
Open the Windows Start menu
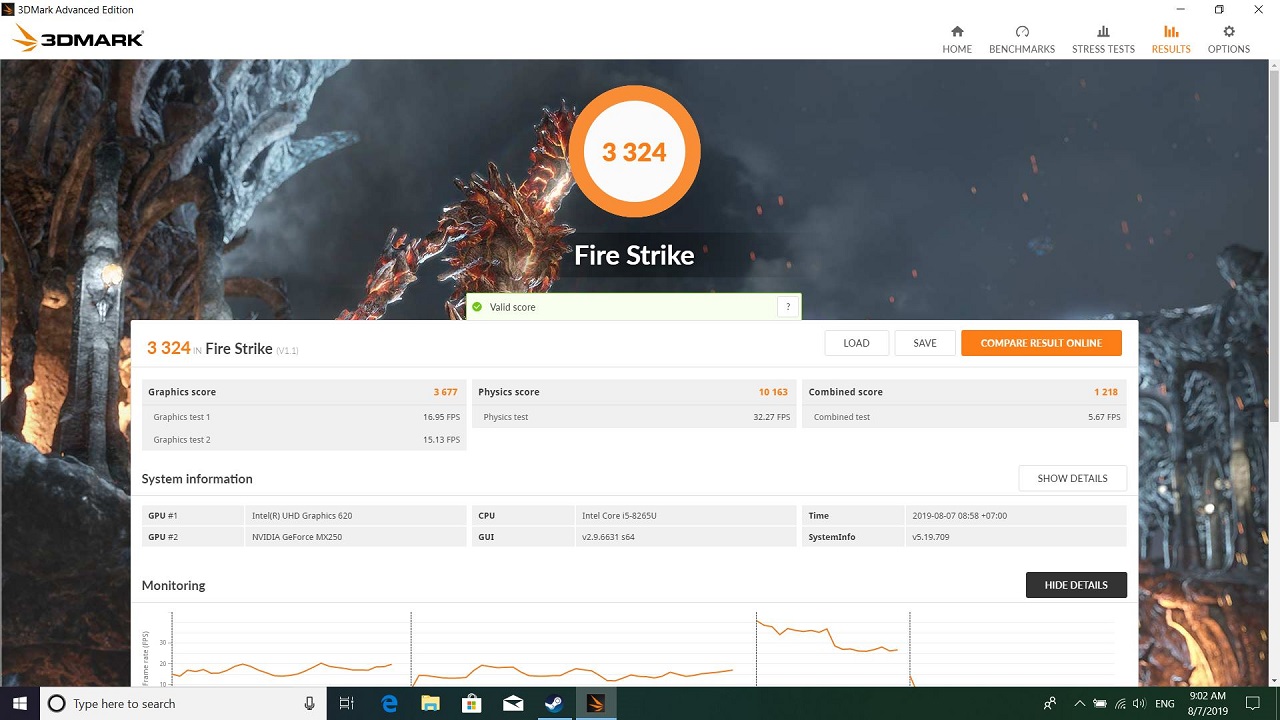tap(20, 704)
